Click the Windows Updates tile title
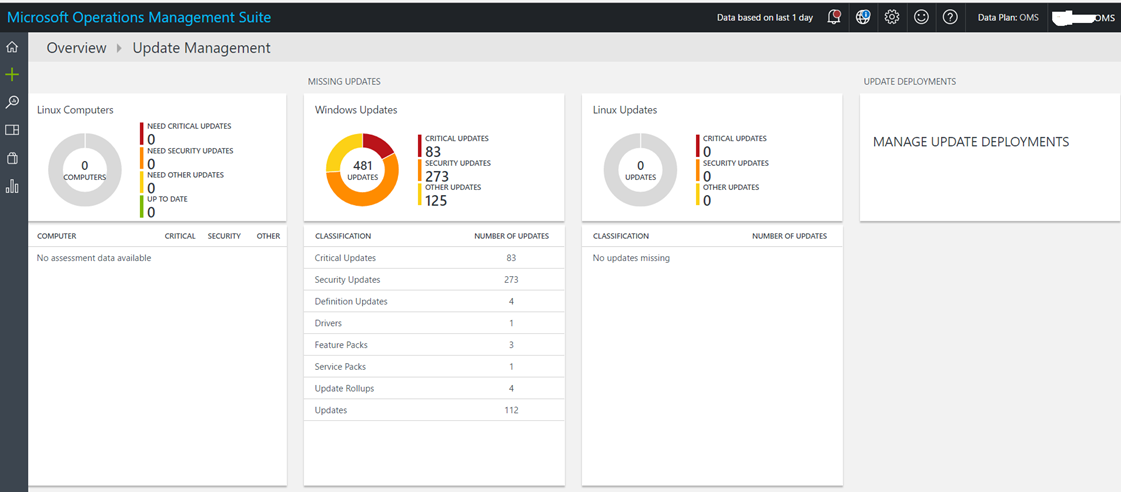Viewport: 1121px width, 492px height. [356, 110]
